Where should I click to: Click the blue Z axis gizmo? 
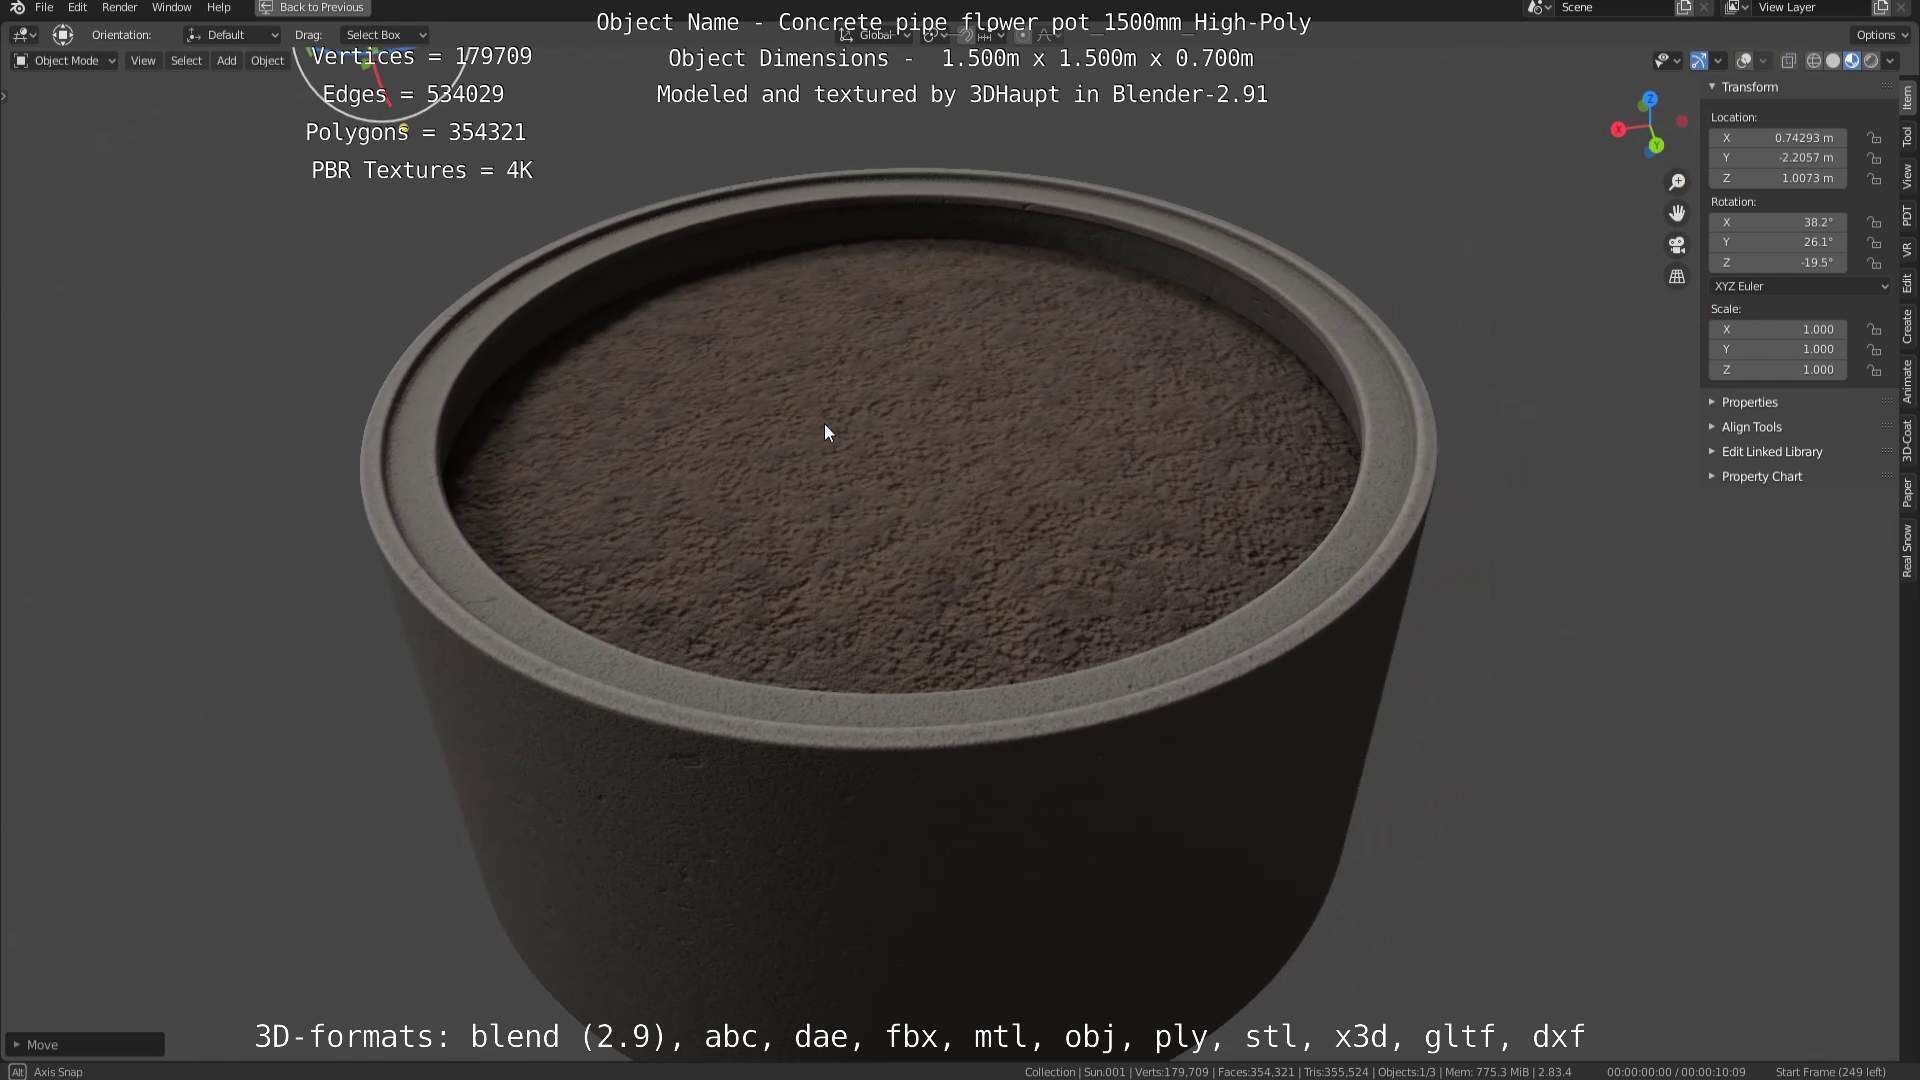click(1650, 99)
